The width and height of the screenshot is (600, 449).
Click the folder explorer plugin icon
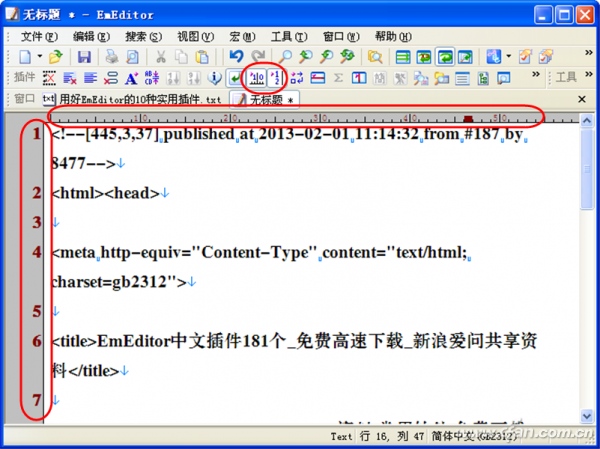(442, 78)
